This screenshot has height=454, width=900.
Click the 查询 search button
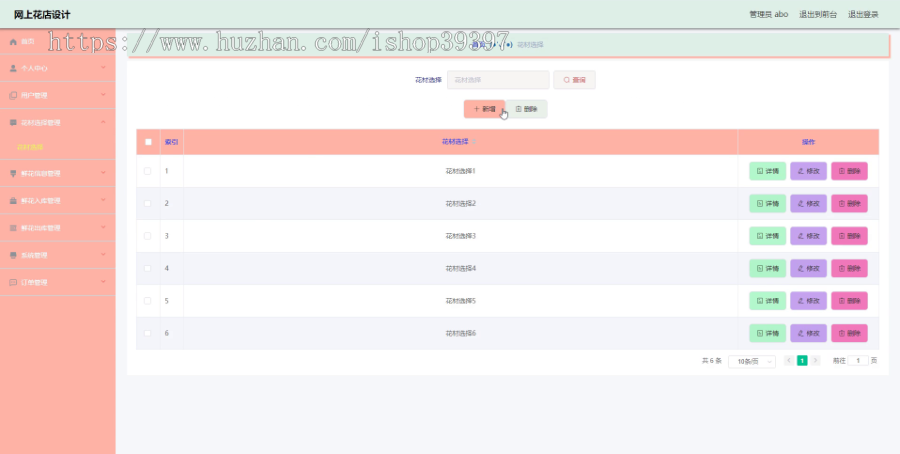[x=574, y=80]
